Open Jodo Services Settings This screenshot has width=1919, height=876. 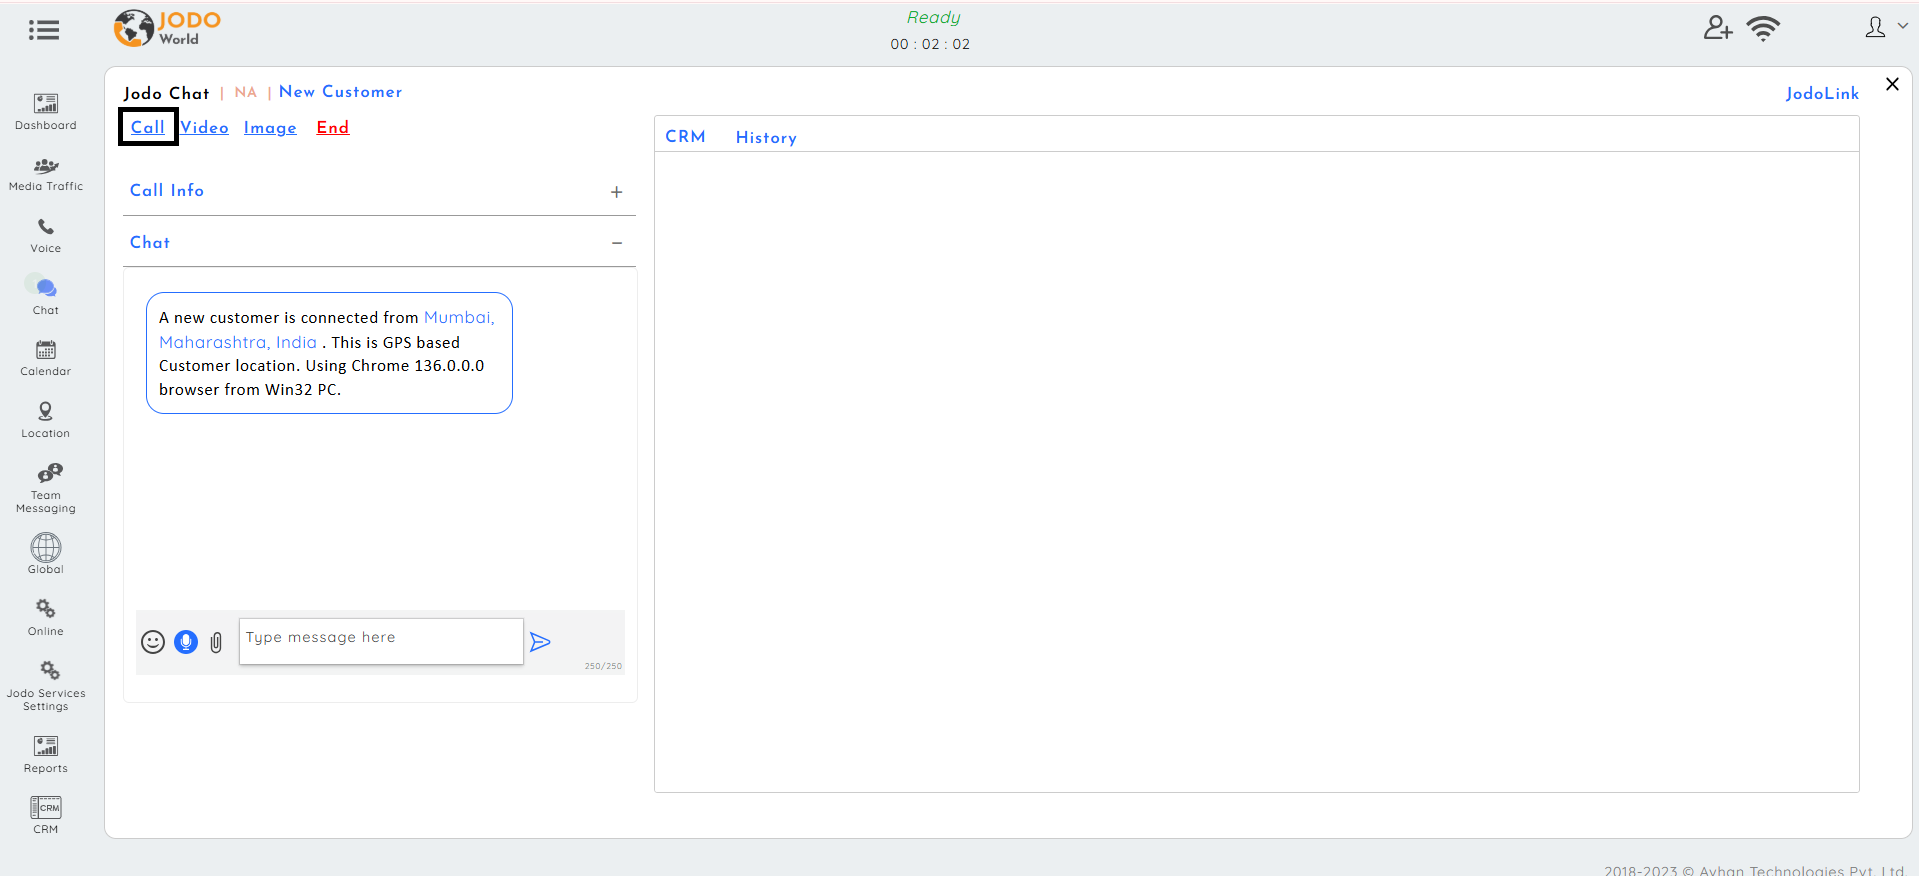[x=46, y=687]
